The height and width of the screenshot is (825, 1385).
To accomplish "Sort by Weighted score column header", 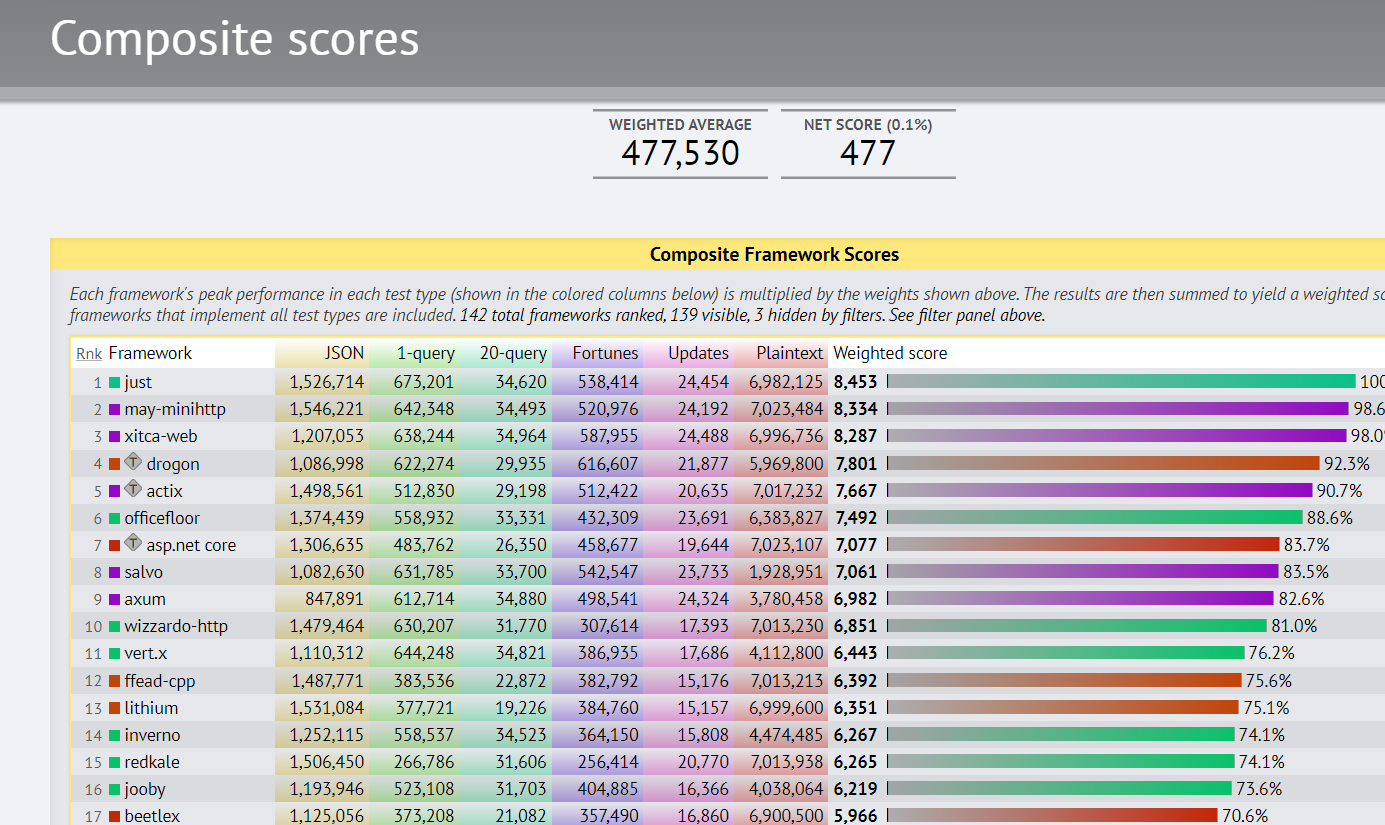I will (x=890, y=353).
